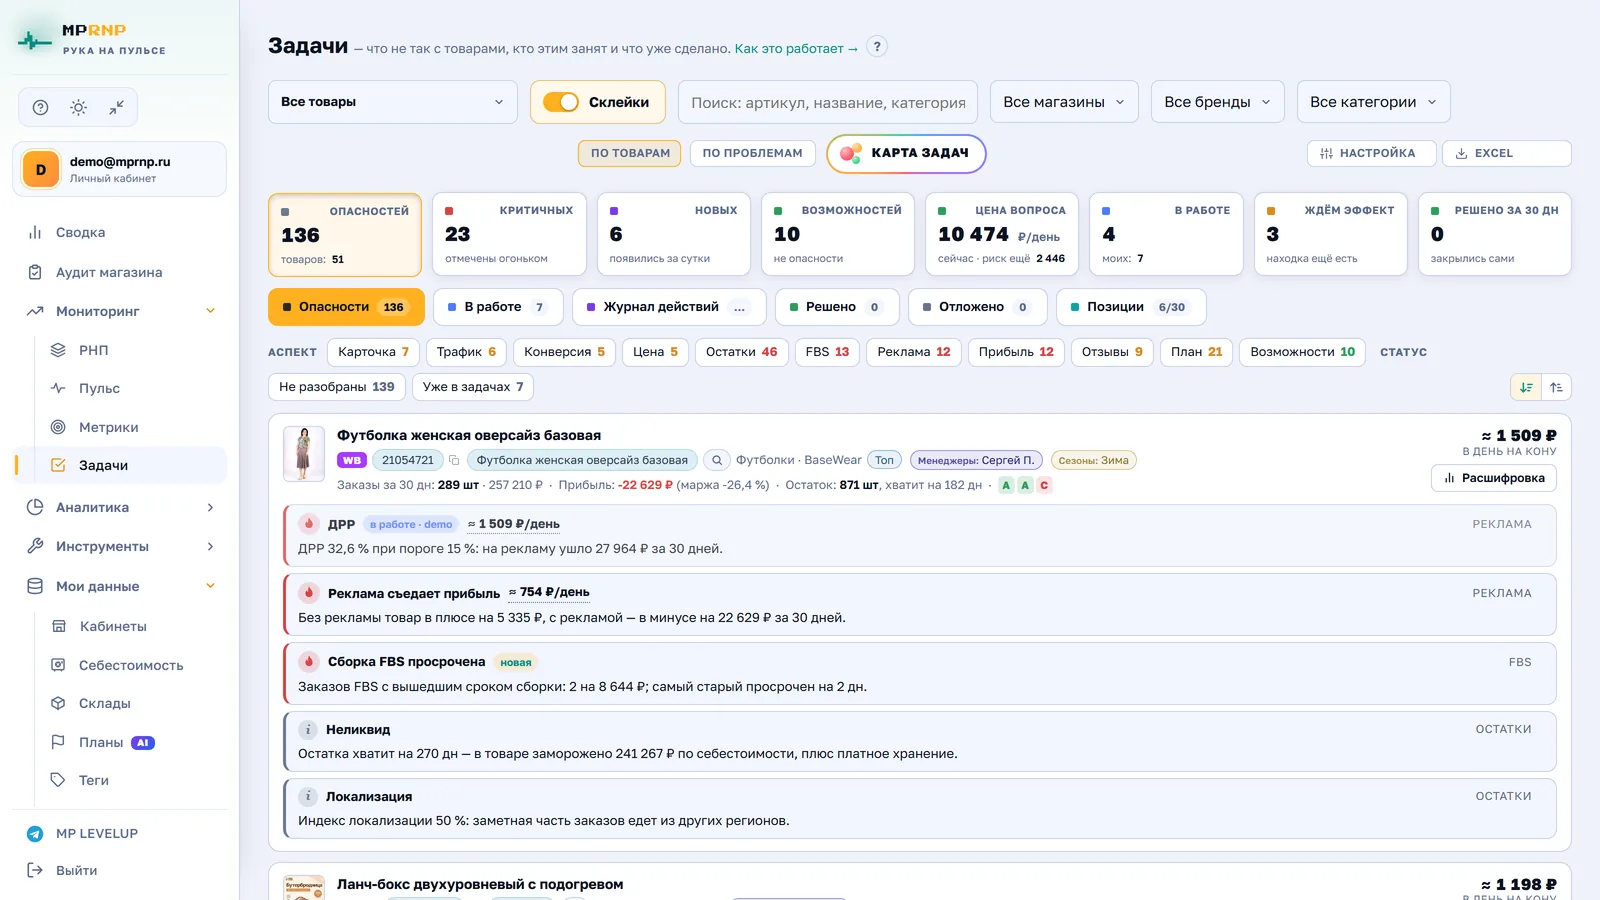
Task: Filter by the 'Не разобраны 139' status chip
Action: pos(337,387)
